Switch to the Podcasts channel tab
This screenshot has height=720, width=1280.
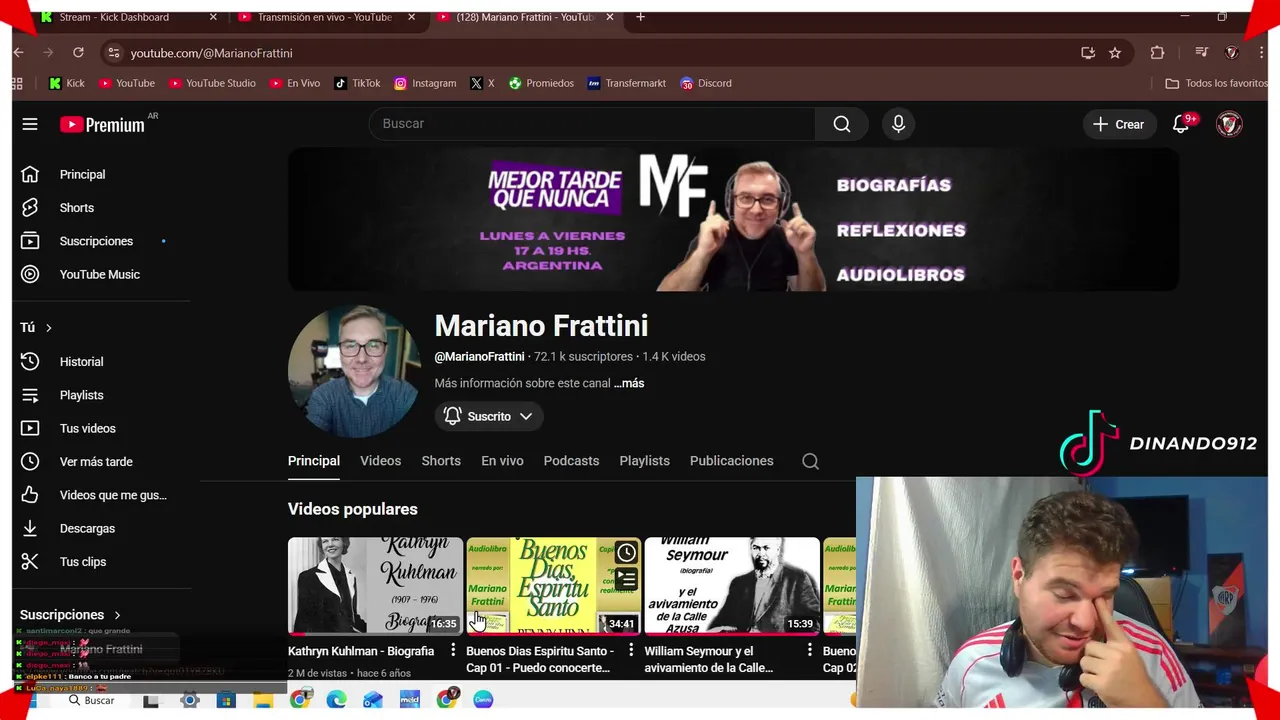click(571, 461)
